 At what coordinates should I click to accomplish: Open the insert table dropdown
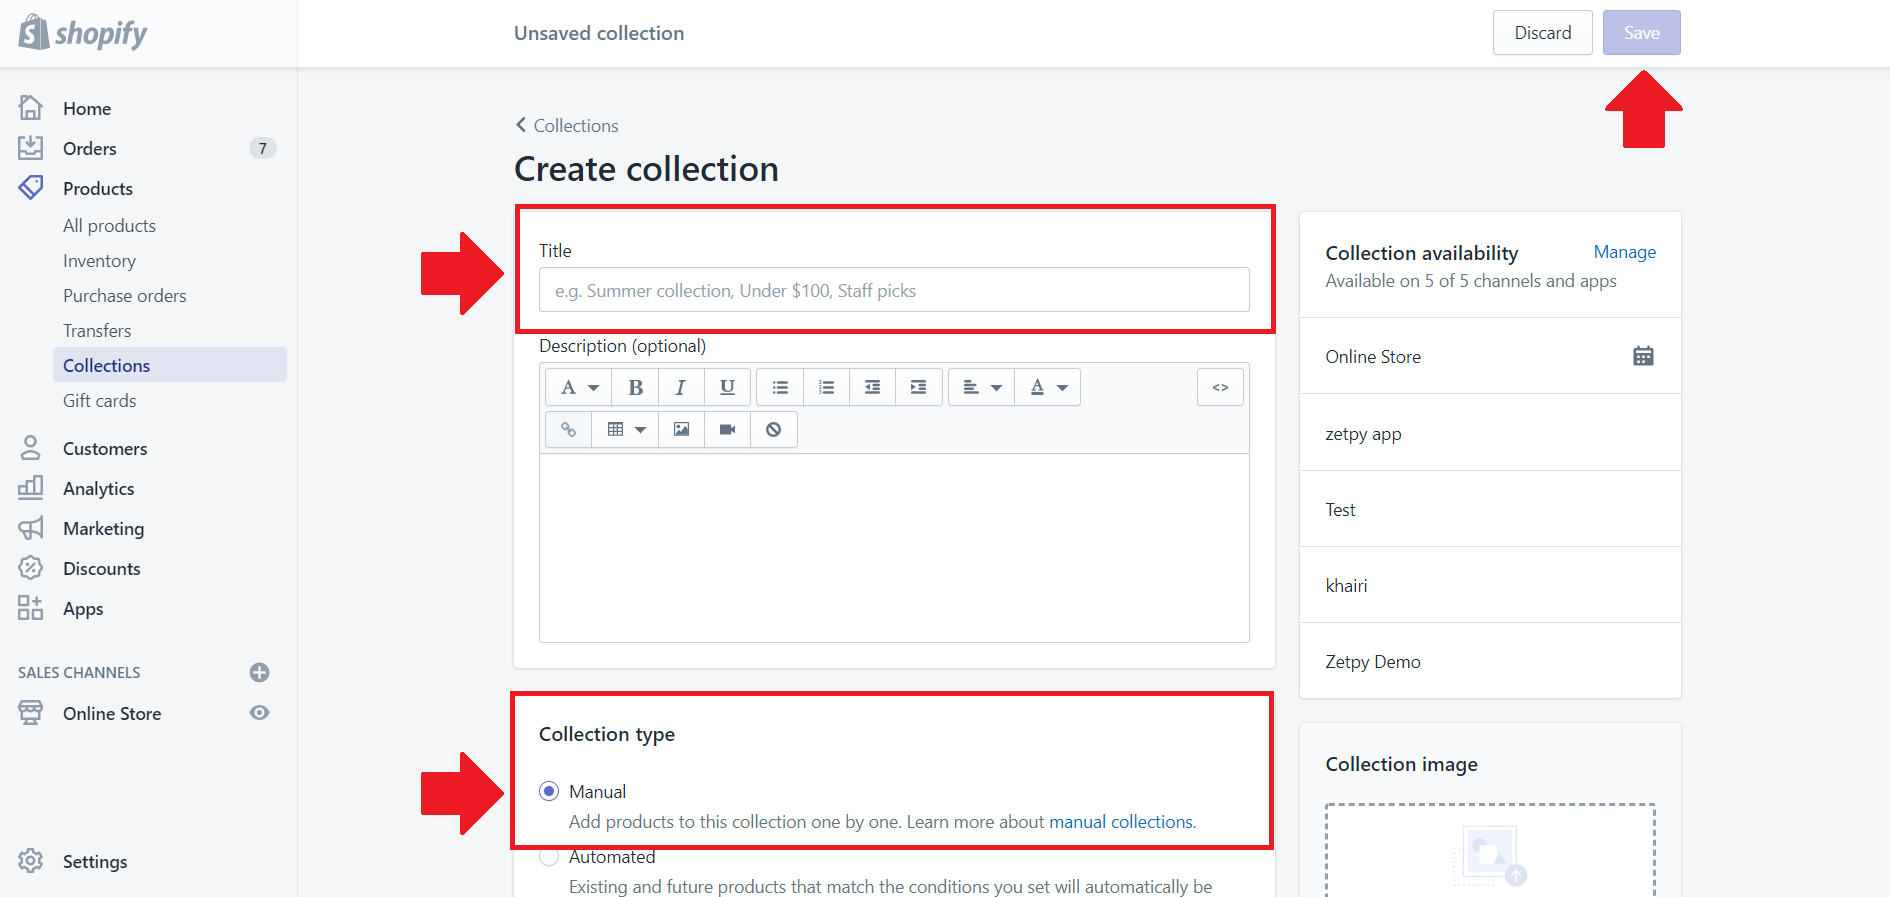(x=625, y=429)
